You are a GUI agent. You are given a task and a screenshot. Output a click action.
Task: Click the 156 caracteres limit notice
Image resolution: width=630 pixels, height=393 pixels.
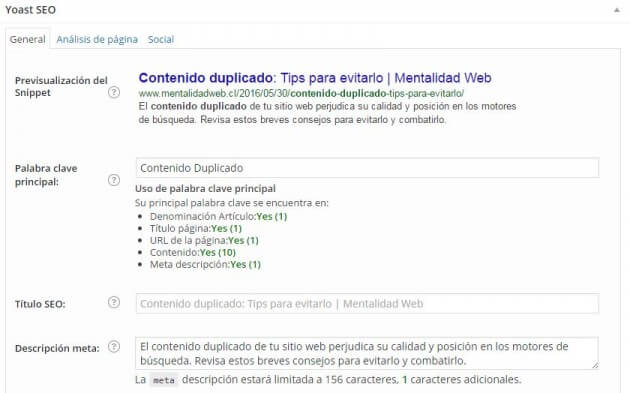coord(328,379)
